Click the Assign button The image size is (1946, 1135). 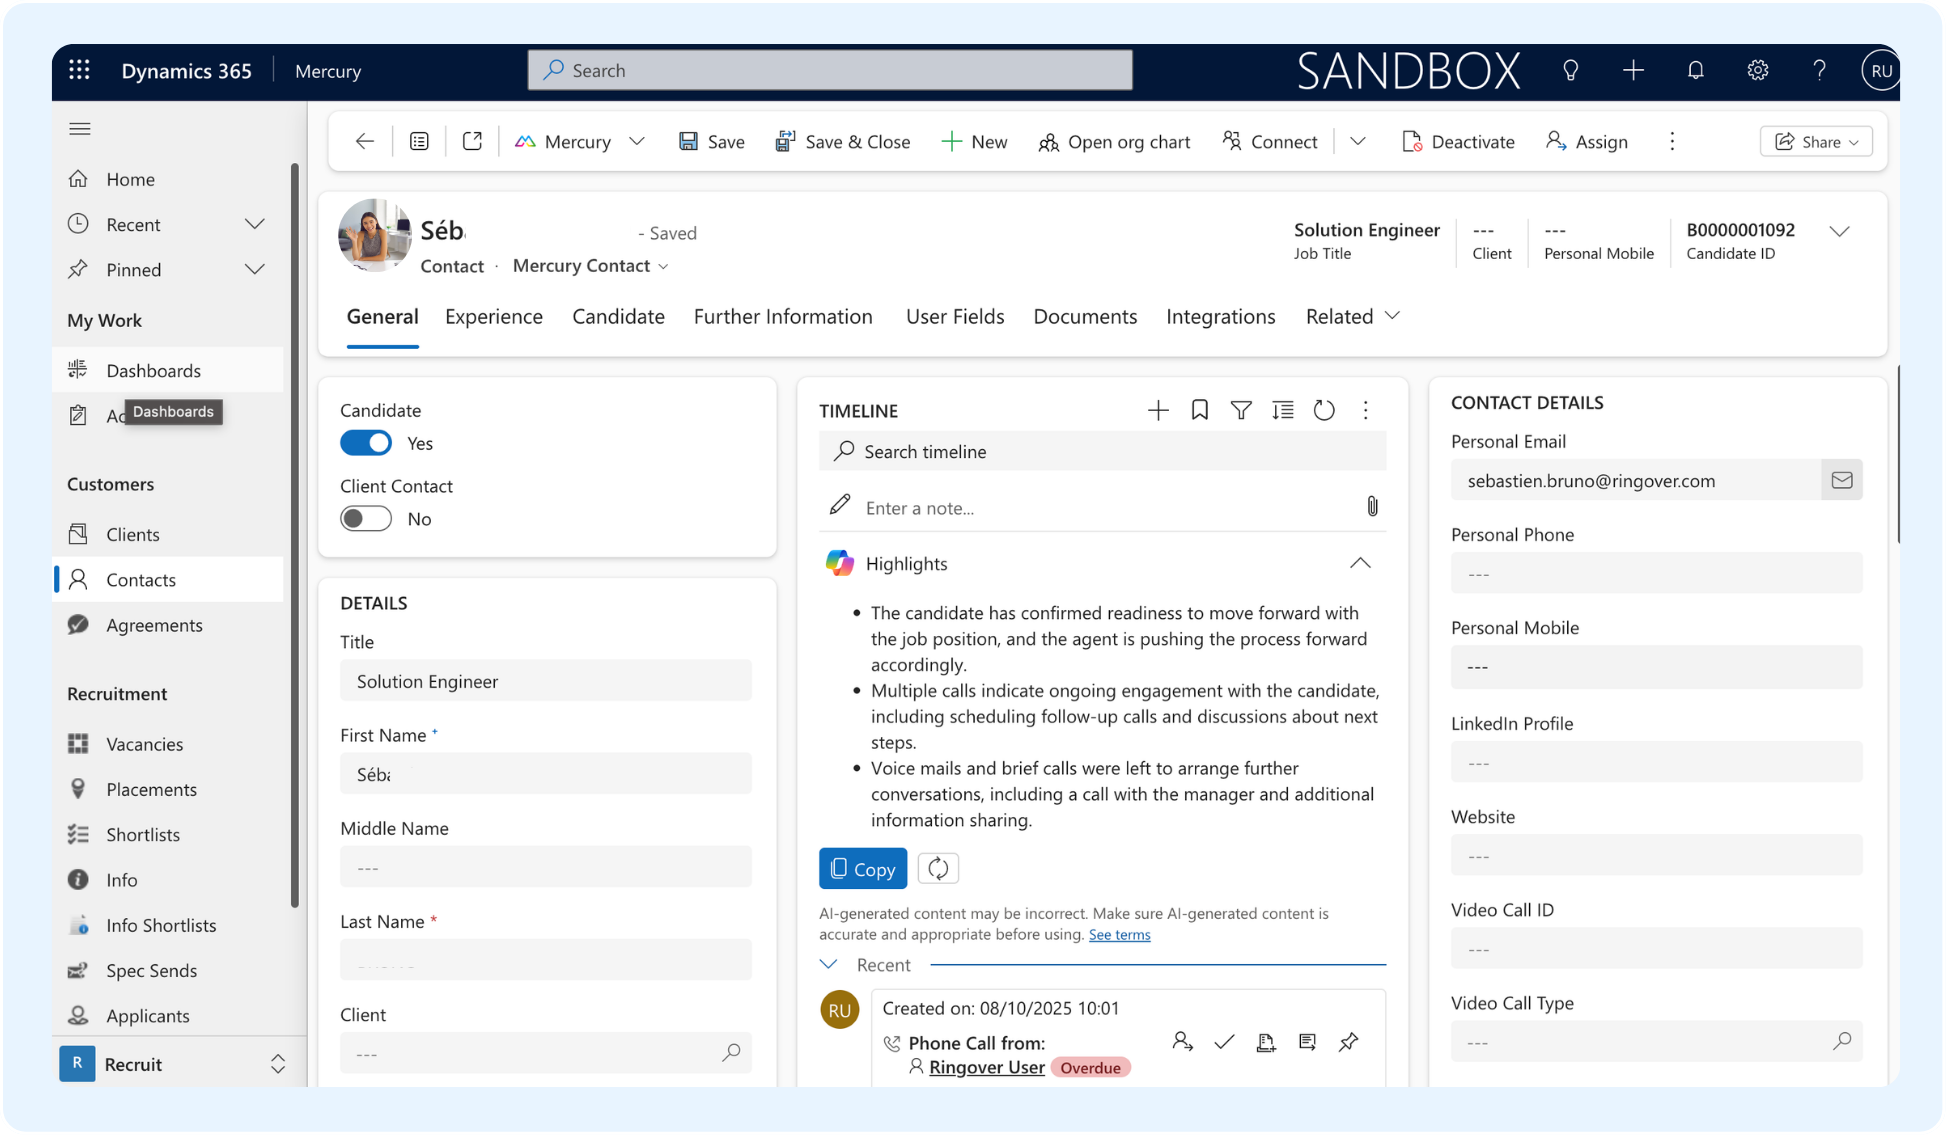(1586, 142)
